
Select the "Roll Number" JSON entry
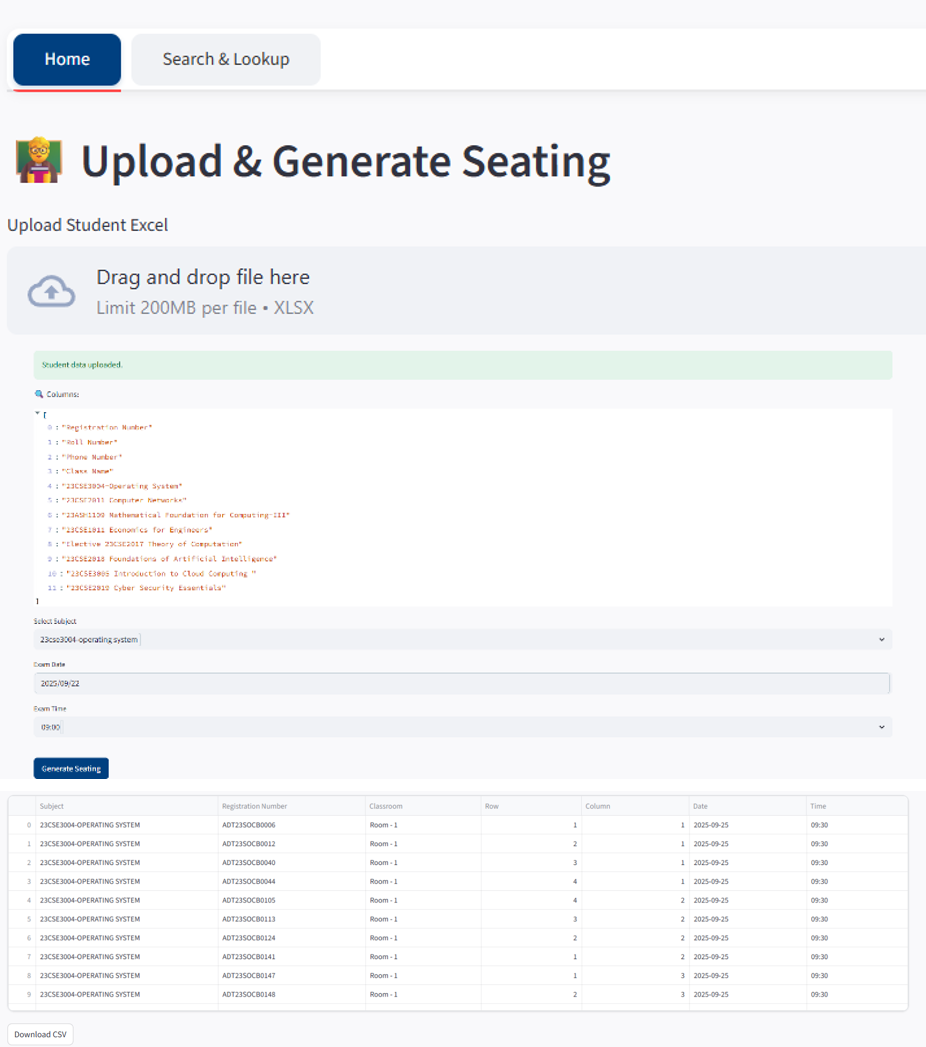89,442
